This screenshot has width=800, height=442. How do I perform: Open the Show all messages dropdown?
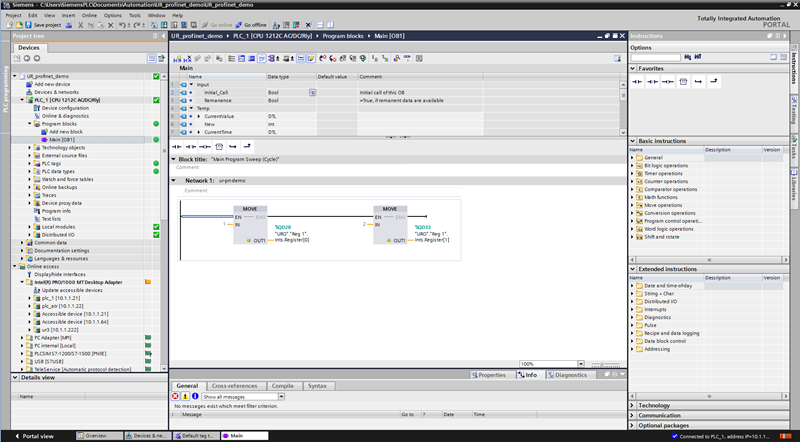tap(281, 397)
